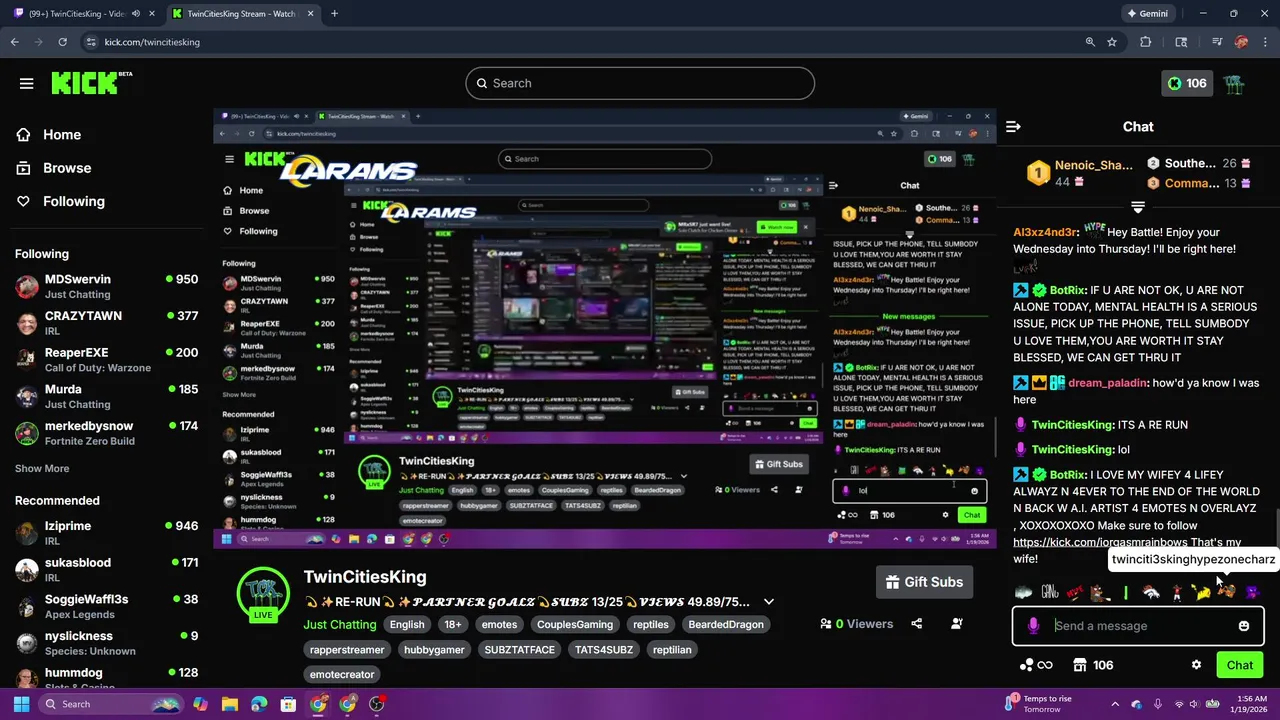
Task: Insert the purple creature emote
Action: click(1252, 592)
